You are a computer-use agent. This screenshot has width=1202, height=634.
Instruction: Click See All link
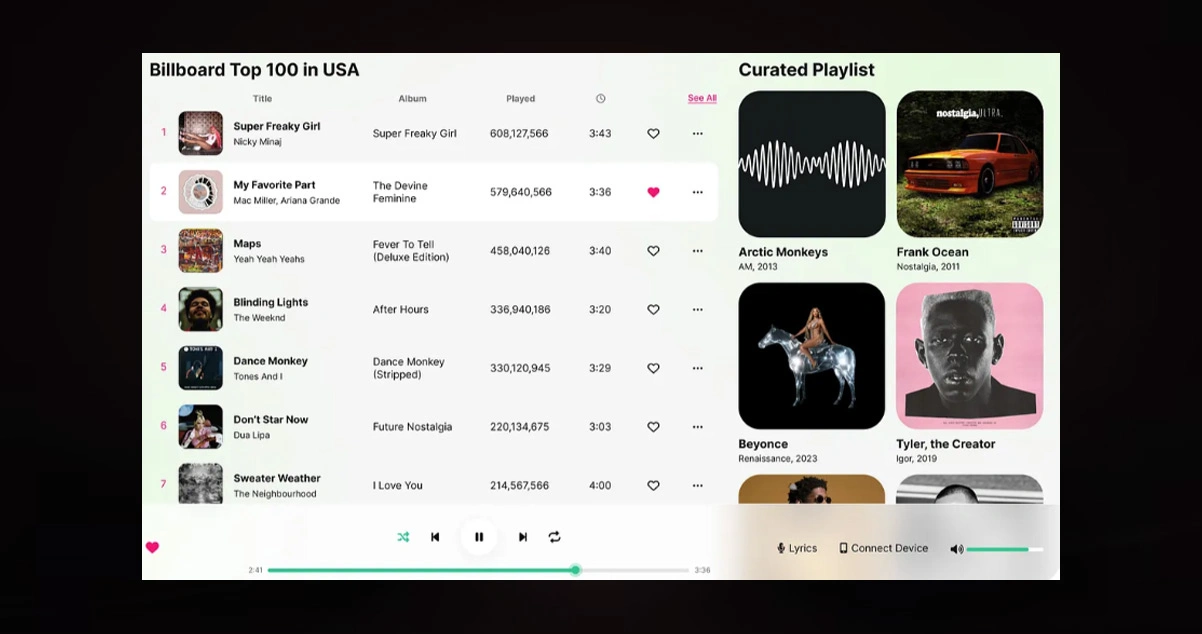[x=702, y=98]
